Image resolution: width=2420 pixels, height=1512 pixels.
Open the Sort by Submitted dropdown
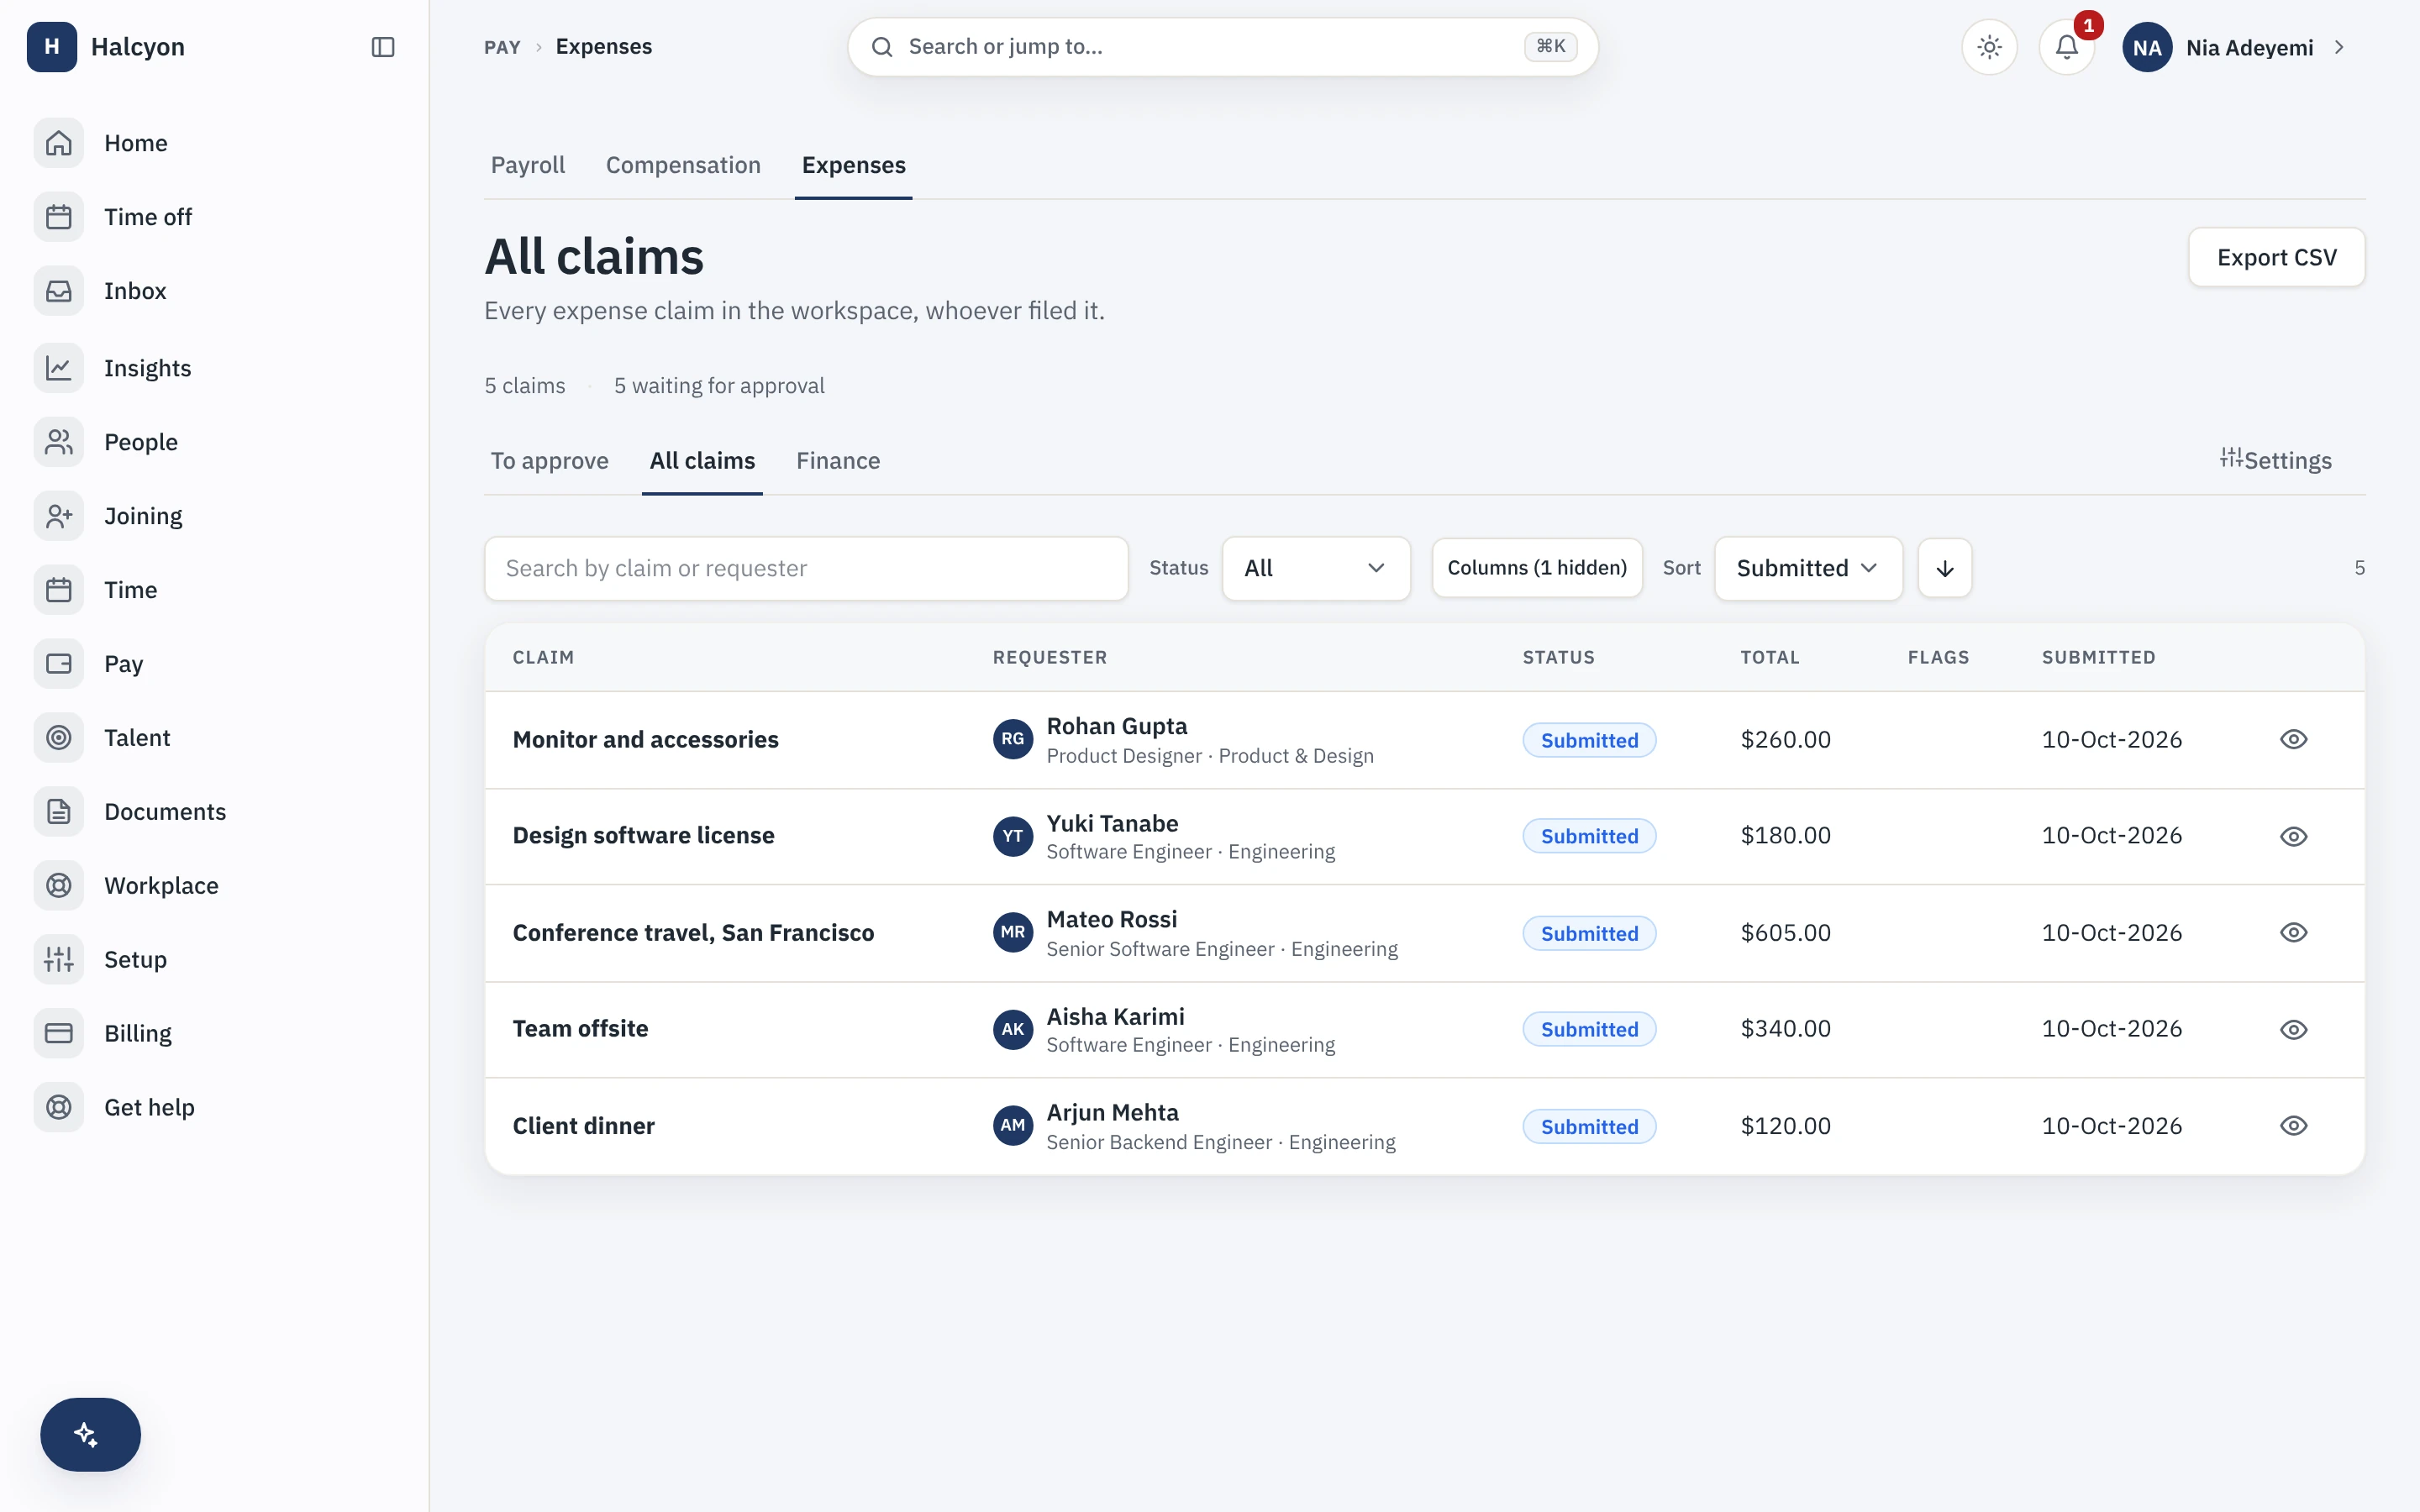point(1808,568)
